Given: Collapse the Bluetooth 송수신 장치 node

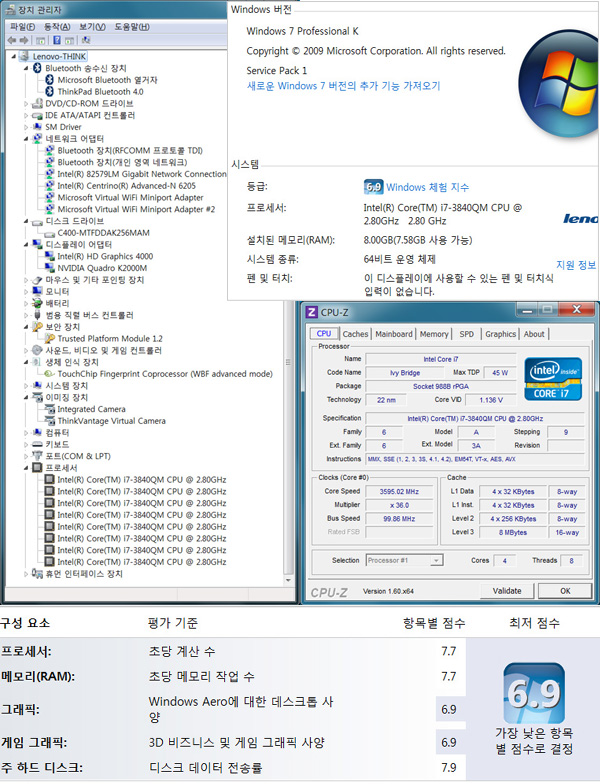Looking at the screenshot, I should [26, 68].
